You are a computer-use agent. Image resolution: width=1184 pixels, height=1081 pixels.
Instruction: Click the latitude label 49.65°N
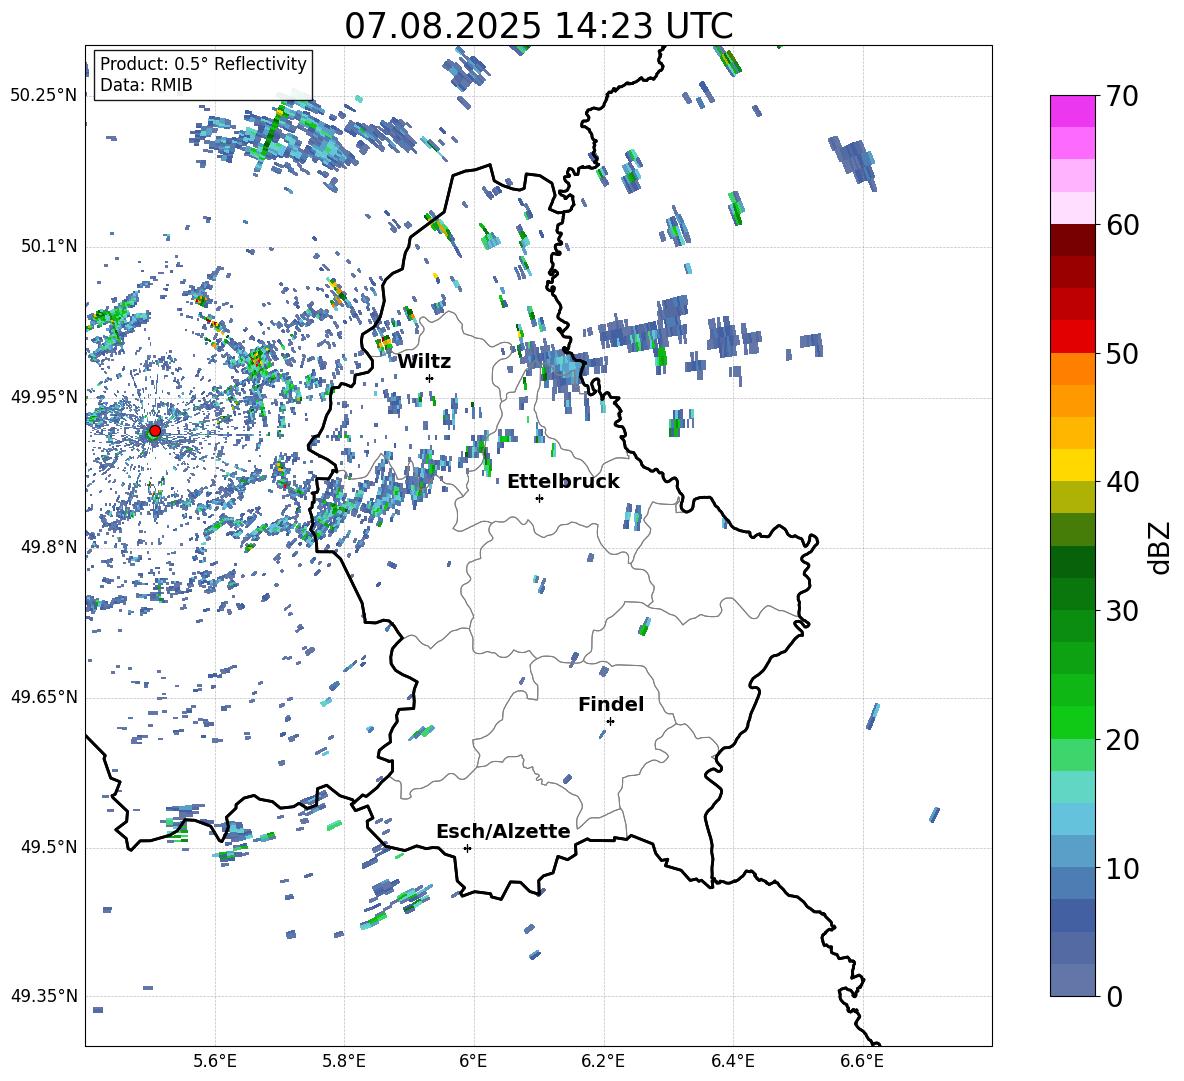[44, 697]
